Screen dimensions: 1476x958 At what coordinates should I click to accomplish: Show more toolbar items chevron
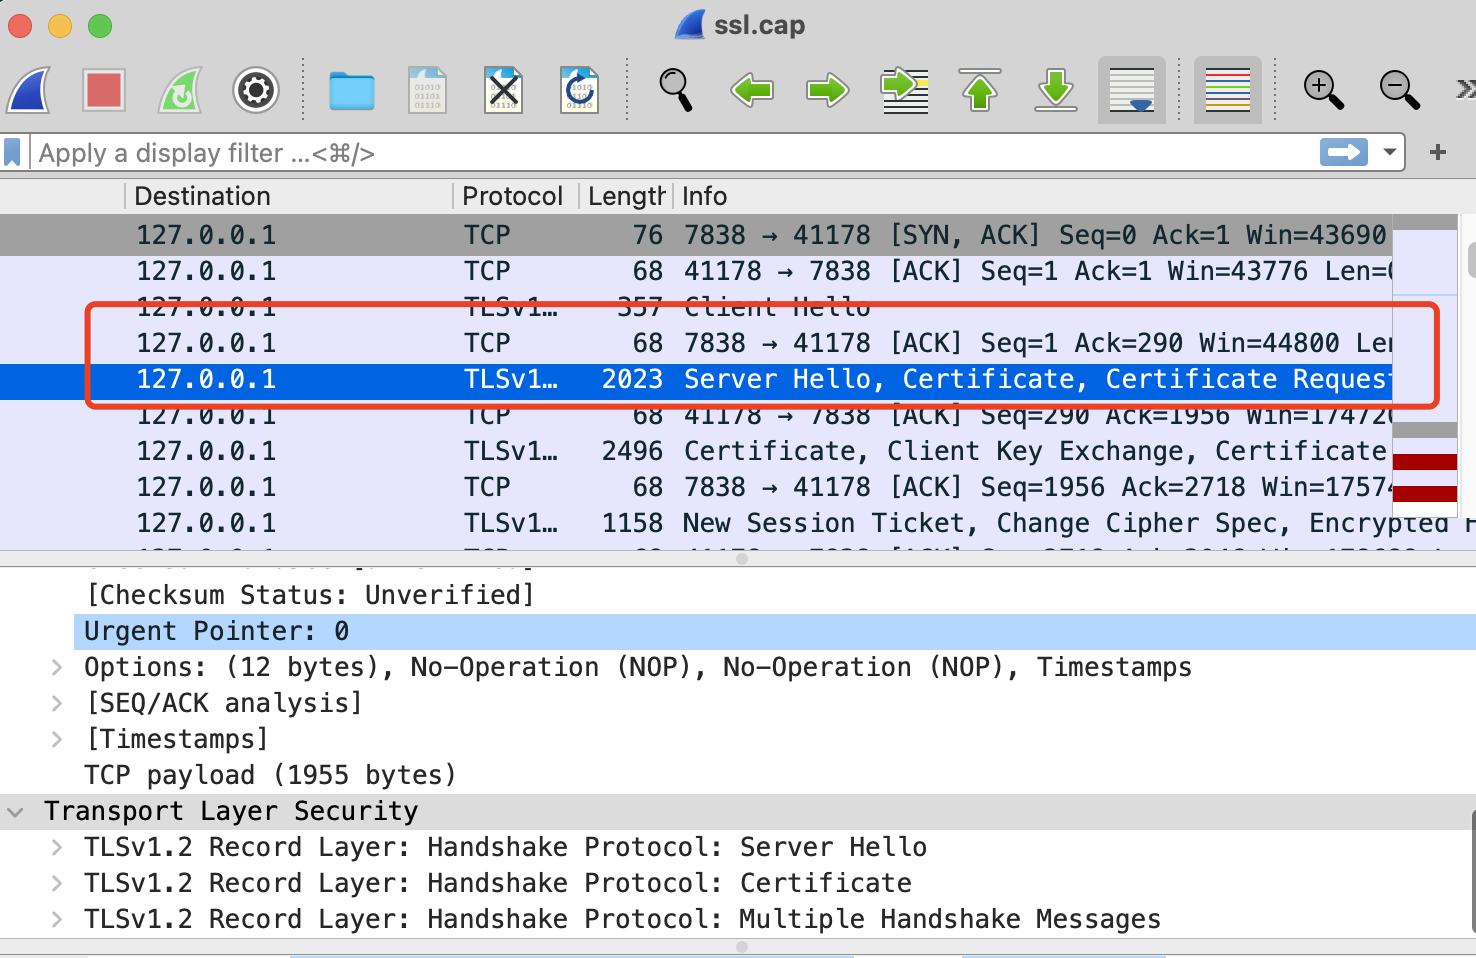(1465, 90)
